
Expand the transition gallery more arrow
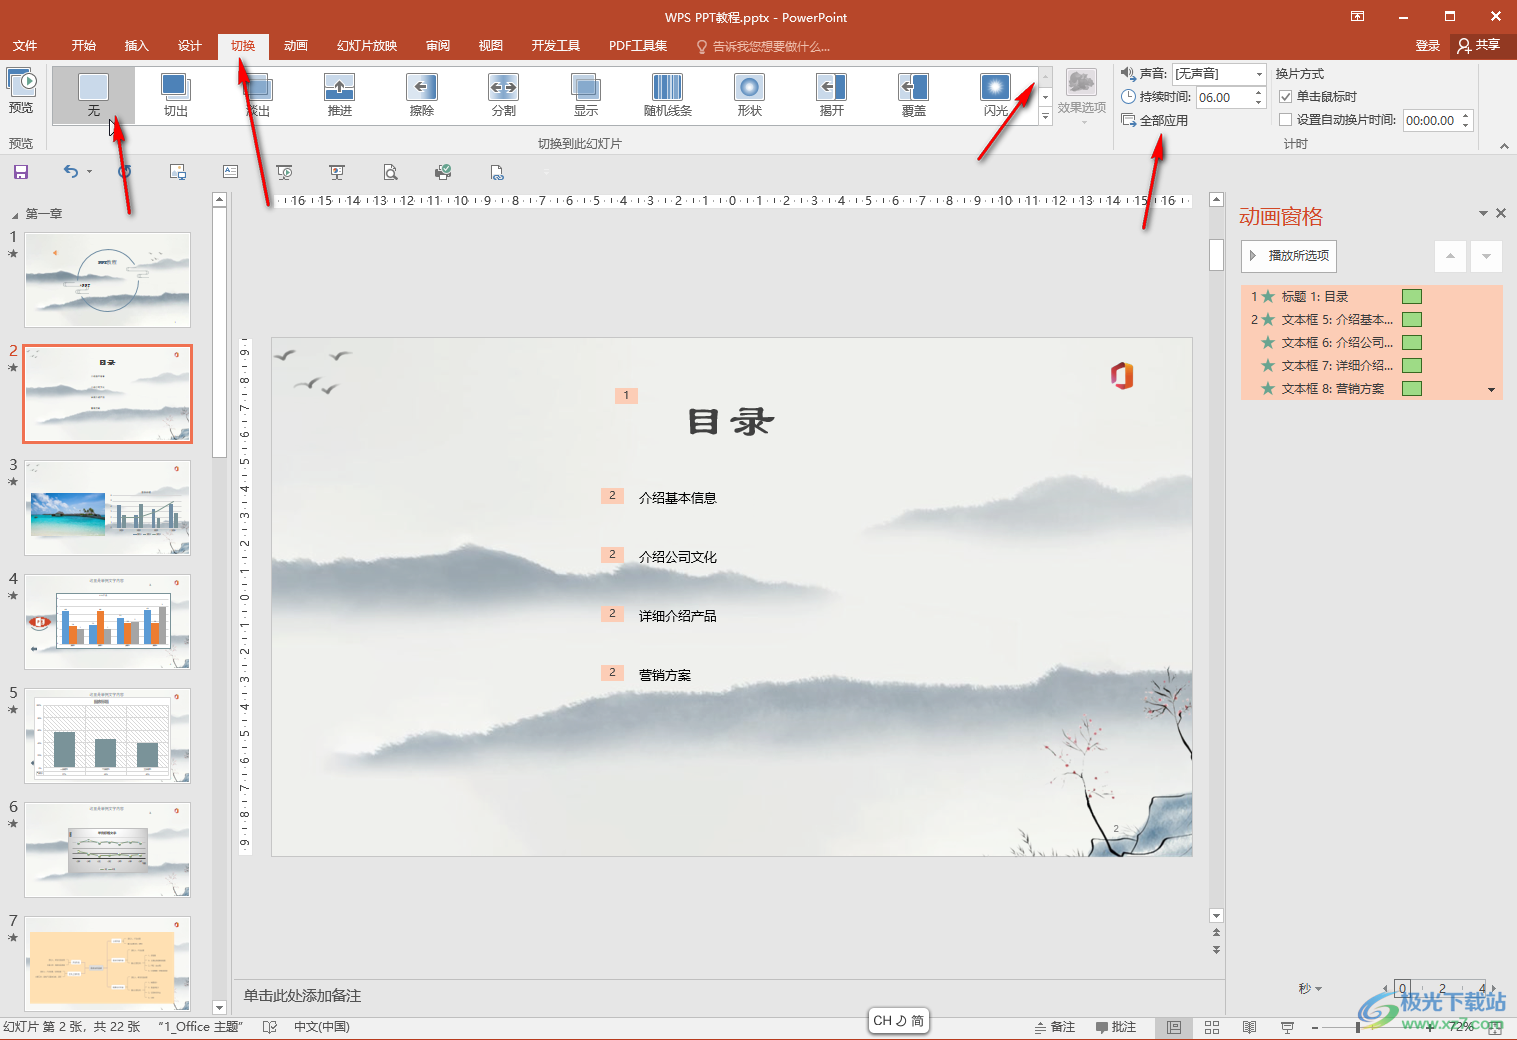pos(1045,116)
